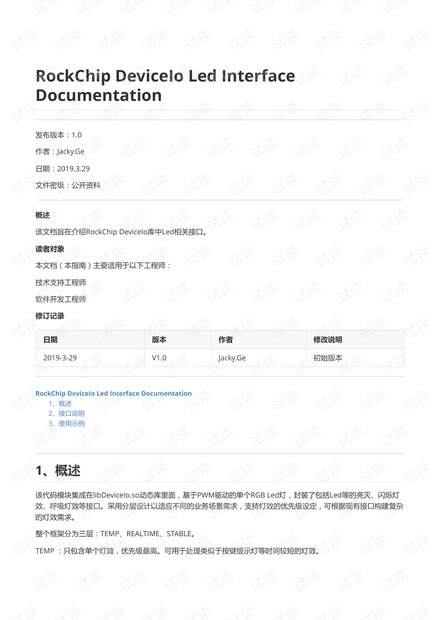Jump to the '1、概述' contents entry
Image resolution: width=440 pixels, height=620 pixels.
60,404
